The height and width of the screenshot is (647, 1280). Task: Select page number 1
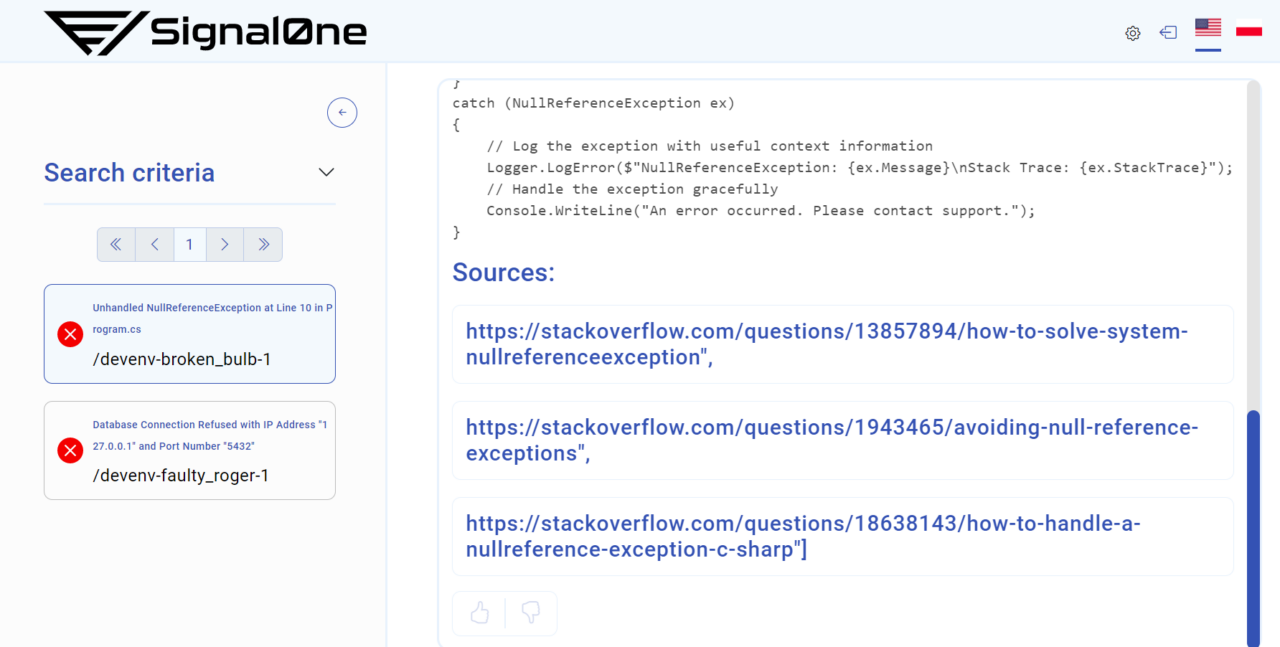click(190, 244)
